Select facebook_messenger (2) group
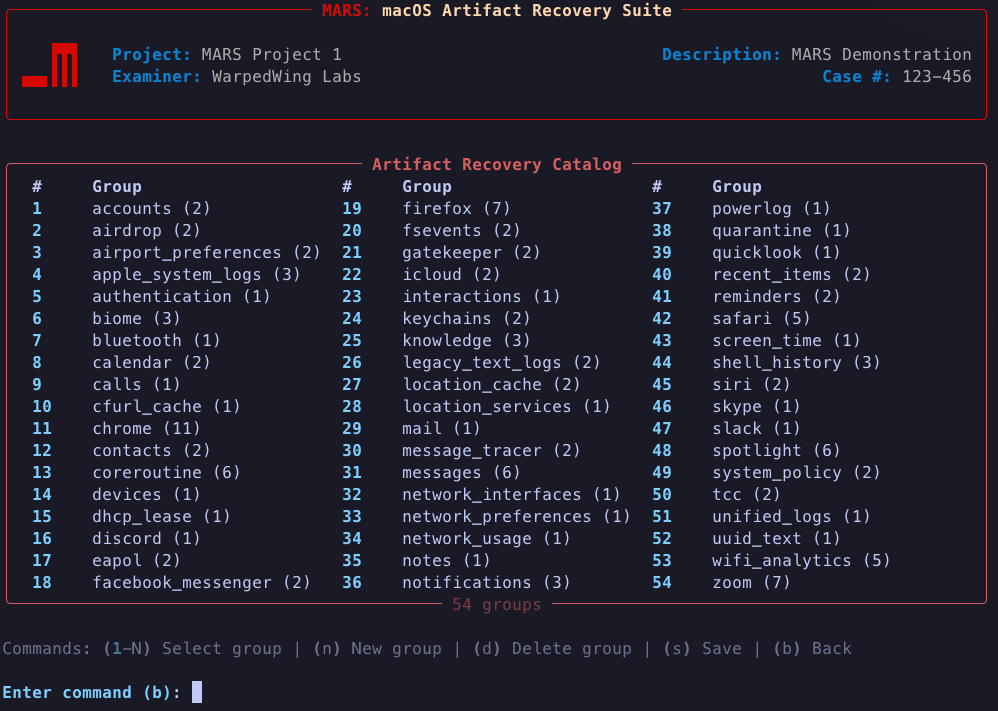The height and width of the screenshot is (711, 998). (x=201, y=582)
